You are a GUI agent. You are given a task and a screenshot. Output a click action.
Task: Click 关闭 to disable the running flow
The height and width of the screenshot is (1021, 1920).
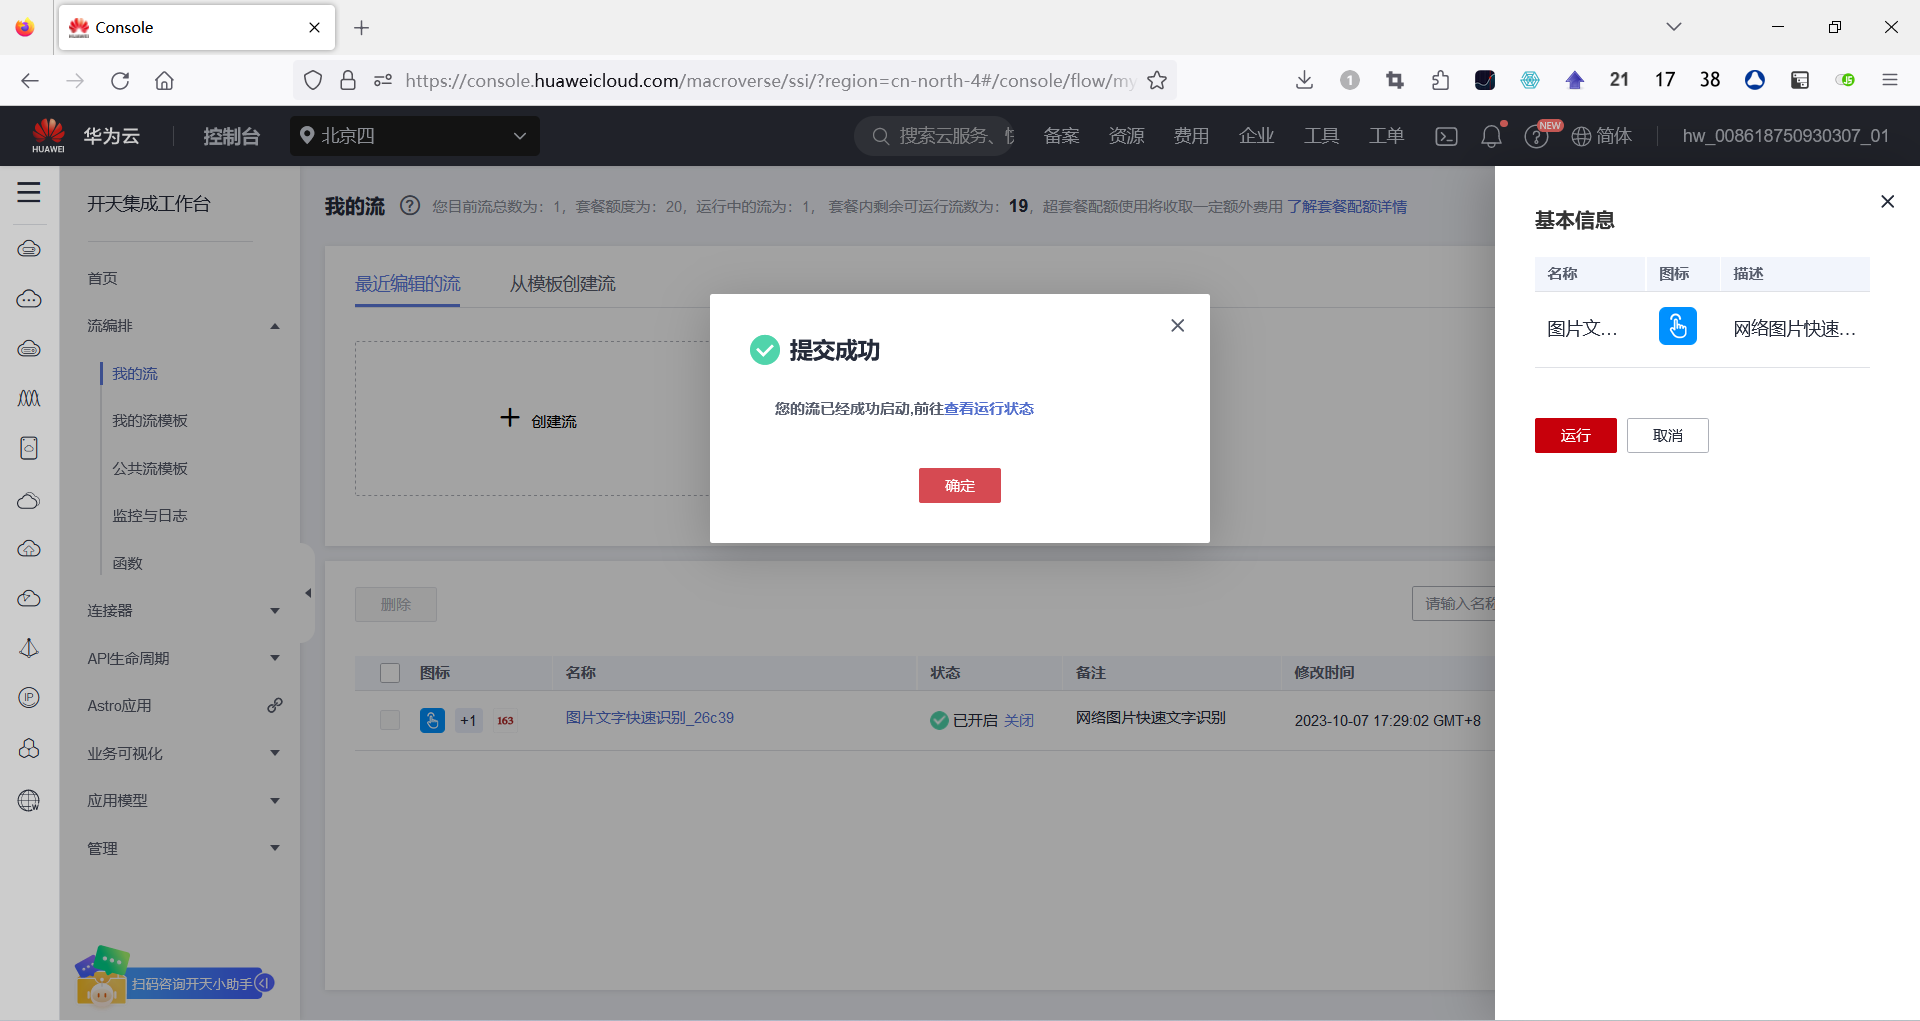[x=1021, y=720]
